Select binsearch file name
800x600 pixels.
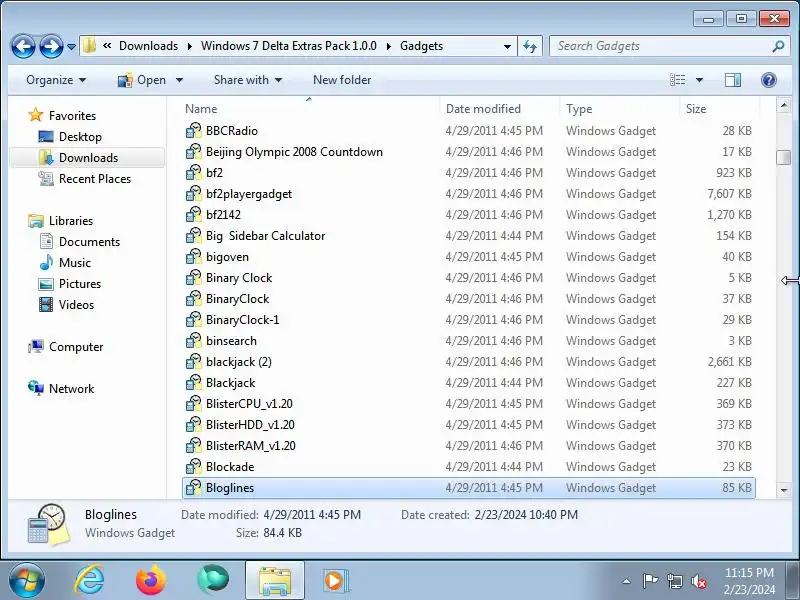pos(231,341)
